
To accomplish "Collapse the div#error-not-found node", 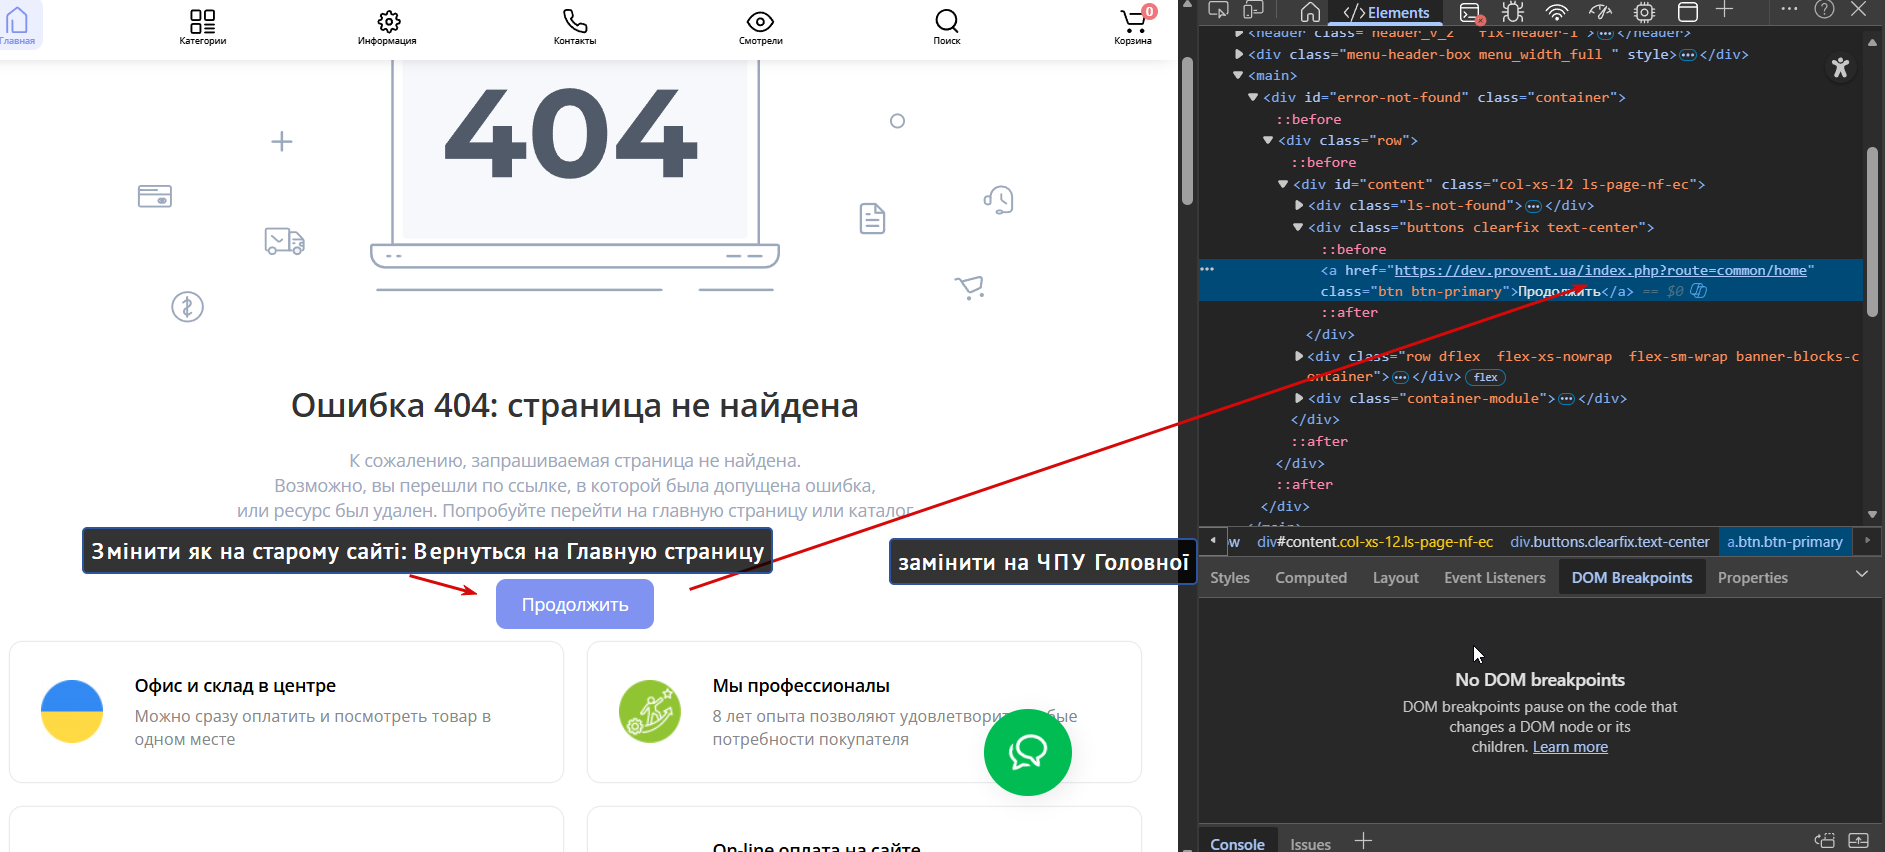I will pyautogui.click(x=1253, y=97).
